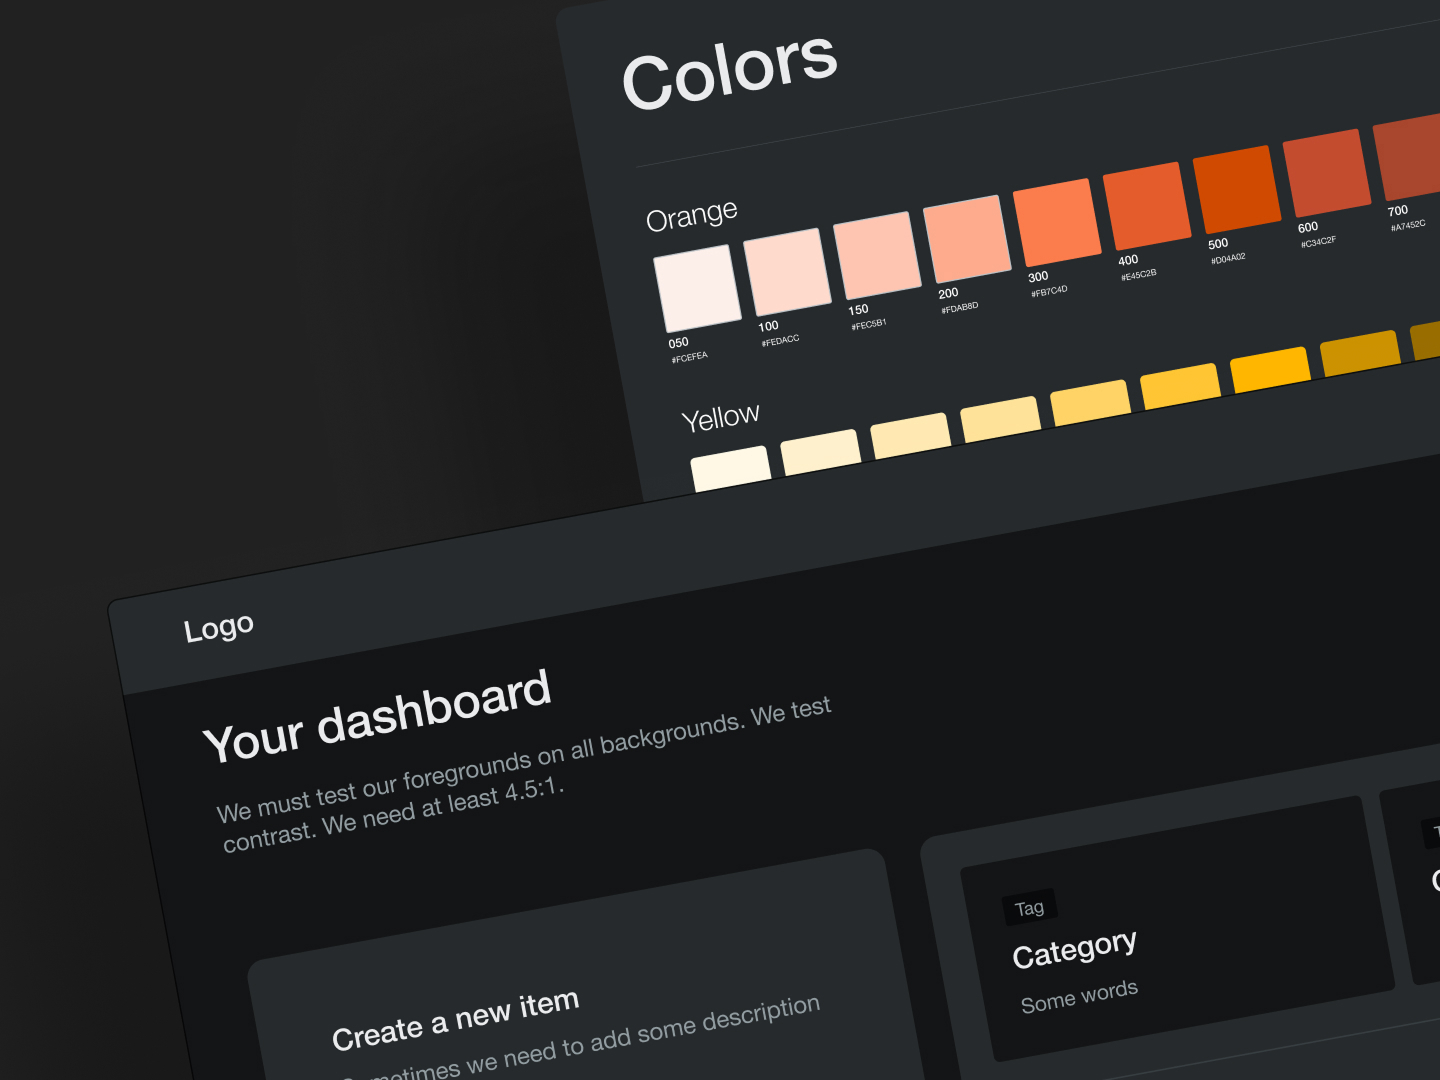Pick the Orange 100 swatch
Screen dimensions: 1440x1080
tap(787, 271)
